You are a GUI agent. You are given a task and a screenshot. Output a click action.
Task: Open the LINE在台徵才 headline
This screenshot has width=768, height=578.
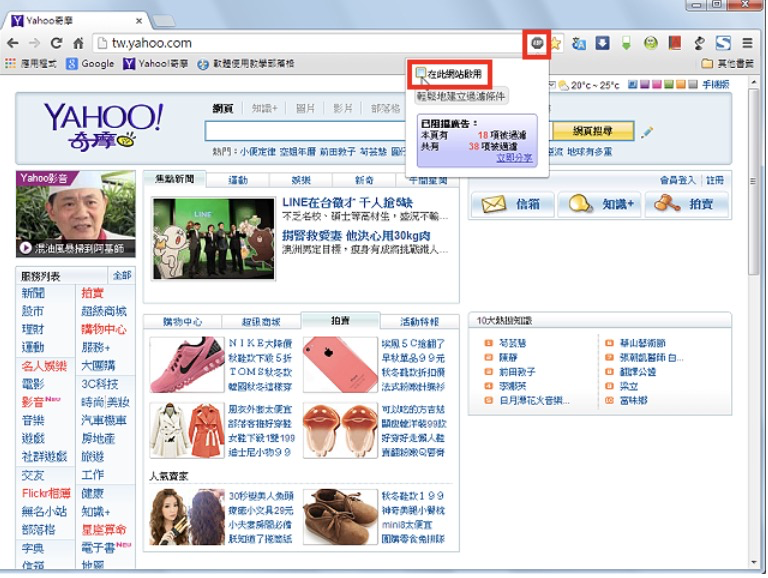(347, 202)
